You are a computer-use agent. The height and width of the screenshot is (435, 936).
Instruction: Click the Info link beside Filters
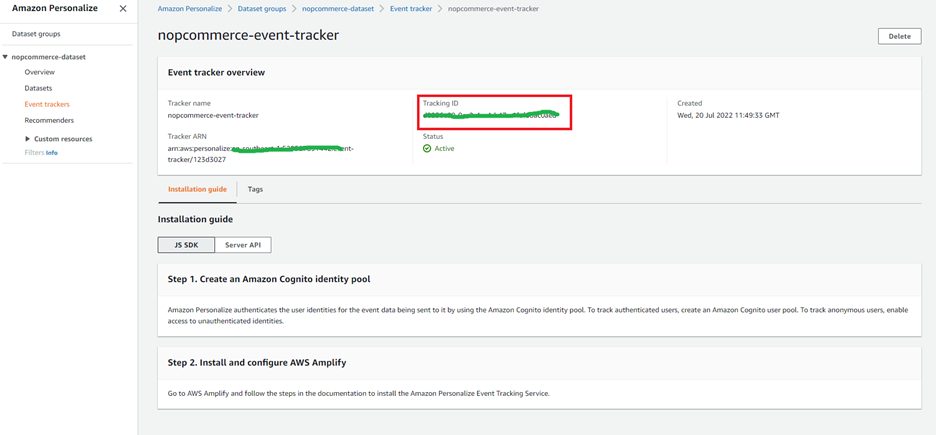point(52,153)
